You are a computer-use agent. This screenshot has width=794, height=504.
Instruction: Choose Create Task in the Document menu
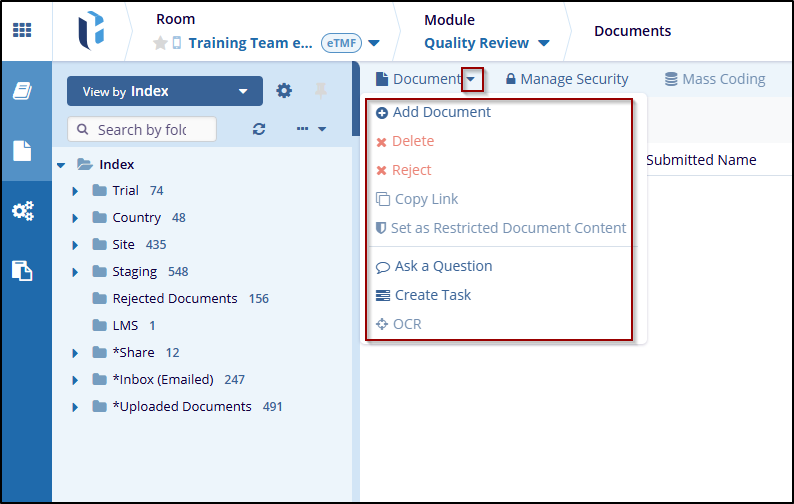tap(432, 295)
